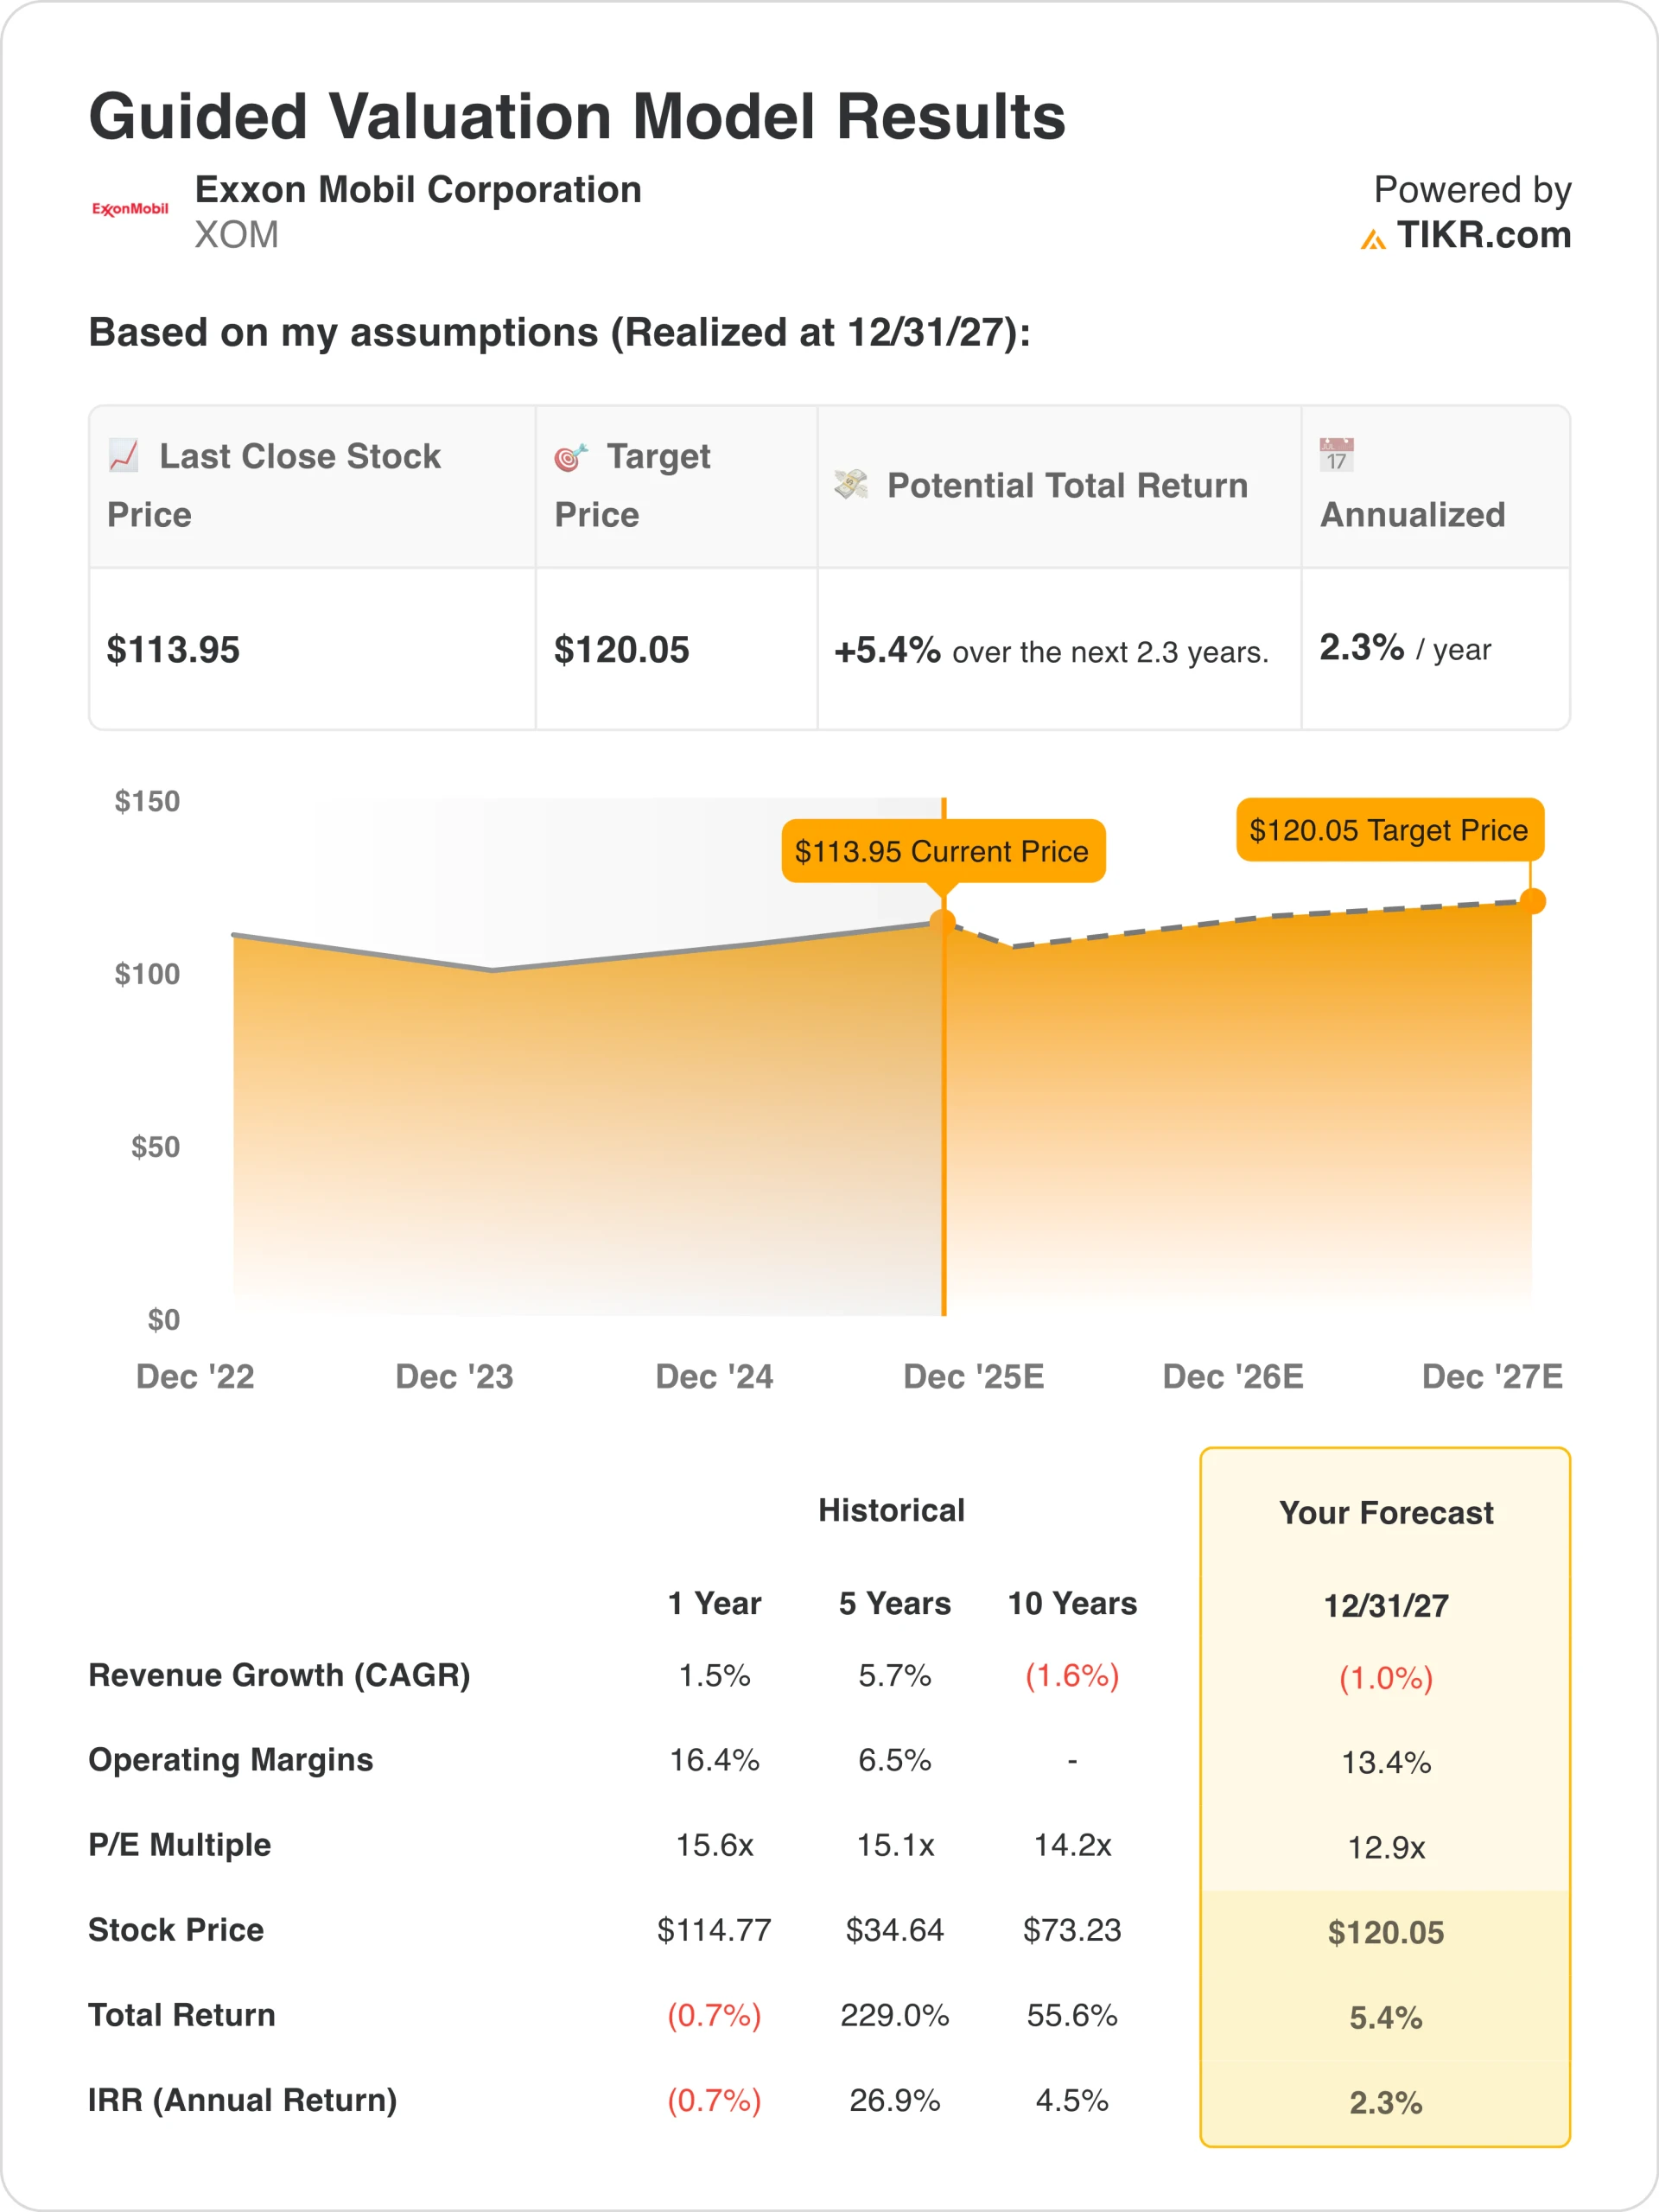Click the calendar icon above Annualized
Image resolution: width=1659 pixels, height=2212 pixels.
[x=1336, y=454]
